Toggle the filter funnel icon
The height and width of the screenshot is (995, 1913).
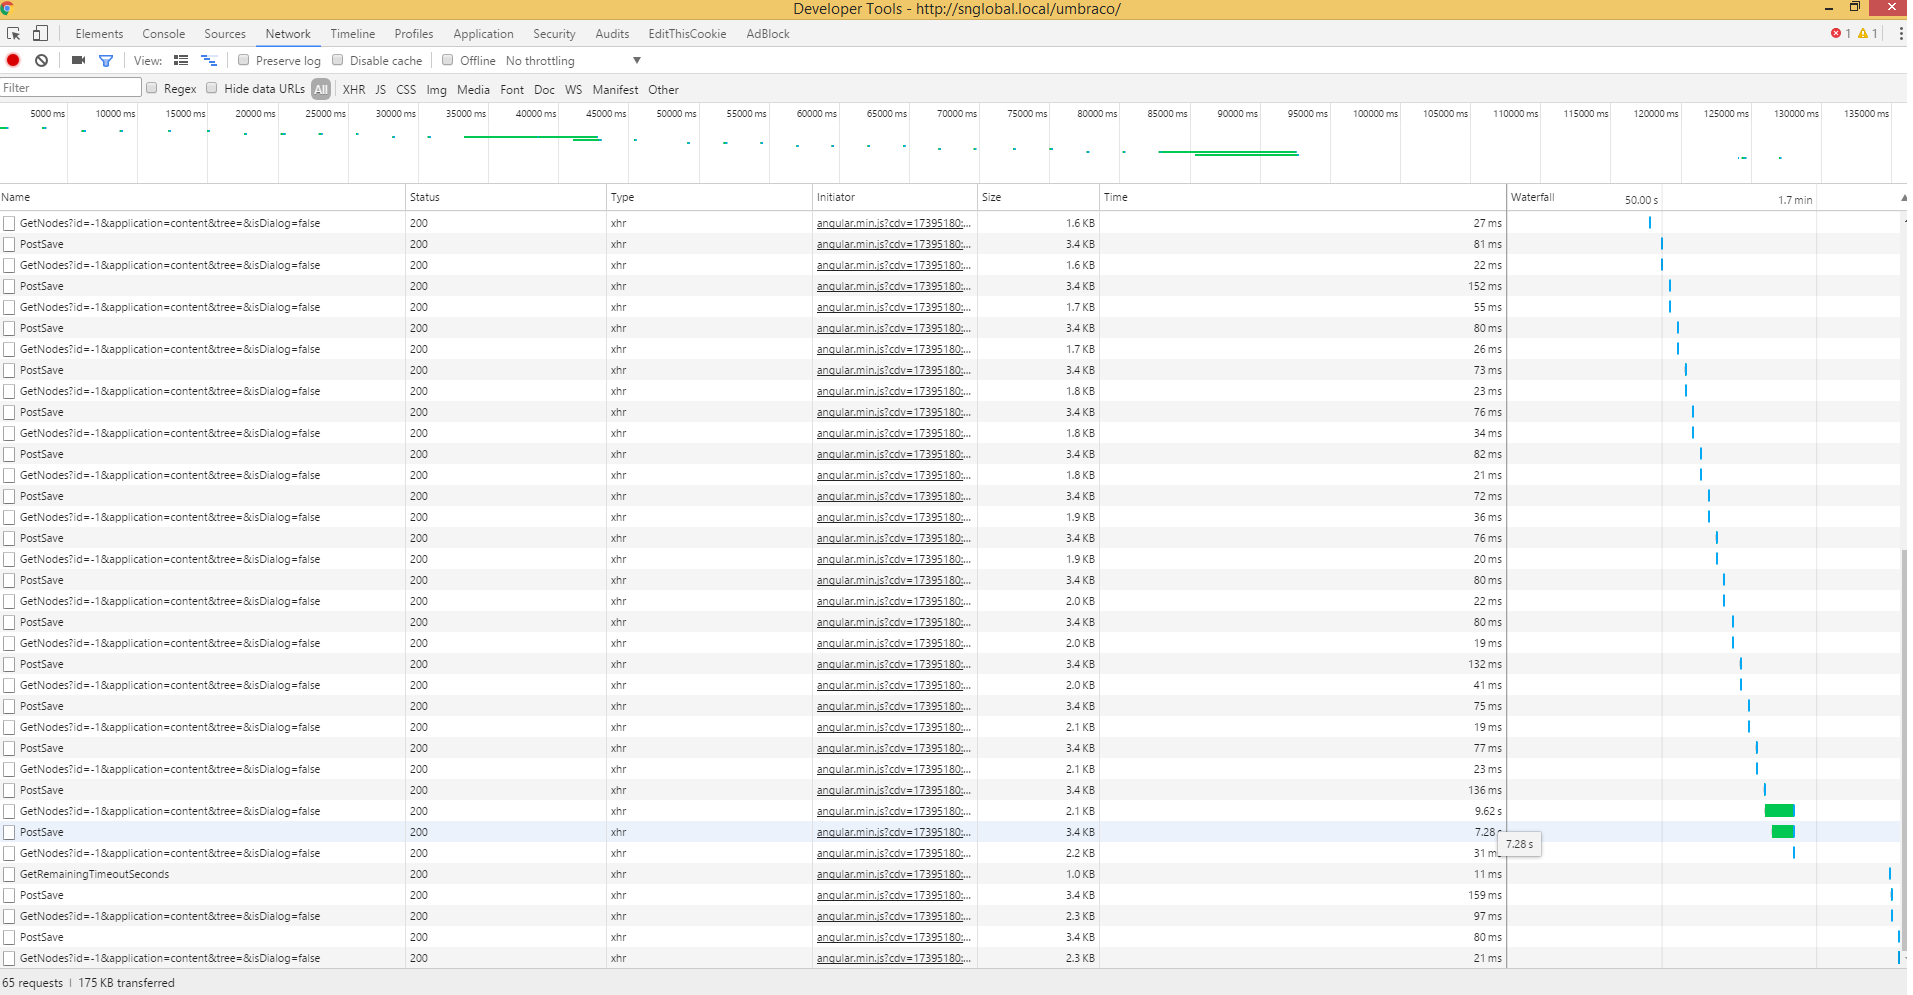click(x=106, y=61)
